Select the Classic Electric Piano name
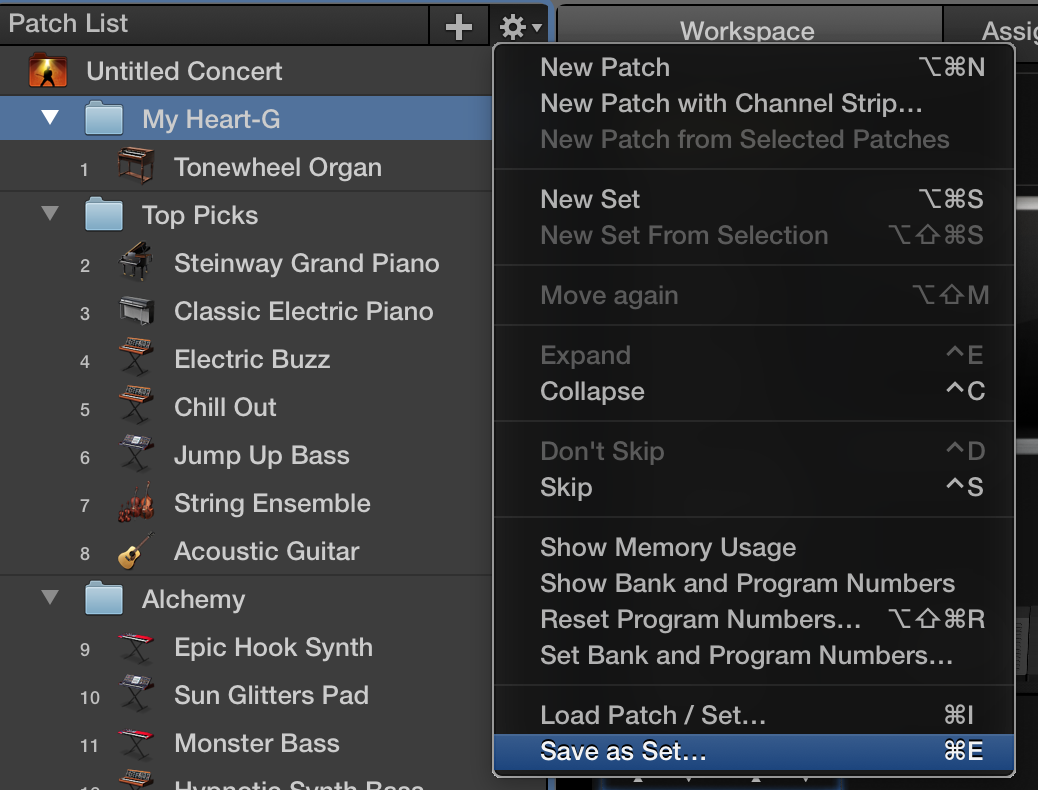1038x790 pixels. pos(304,311)
